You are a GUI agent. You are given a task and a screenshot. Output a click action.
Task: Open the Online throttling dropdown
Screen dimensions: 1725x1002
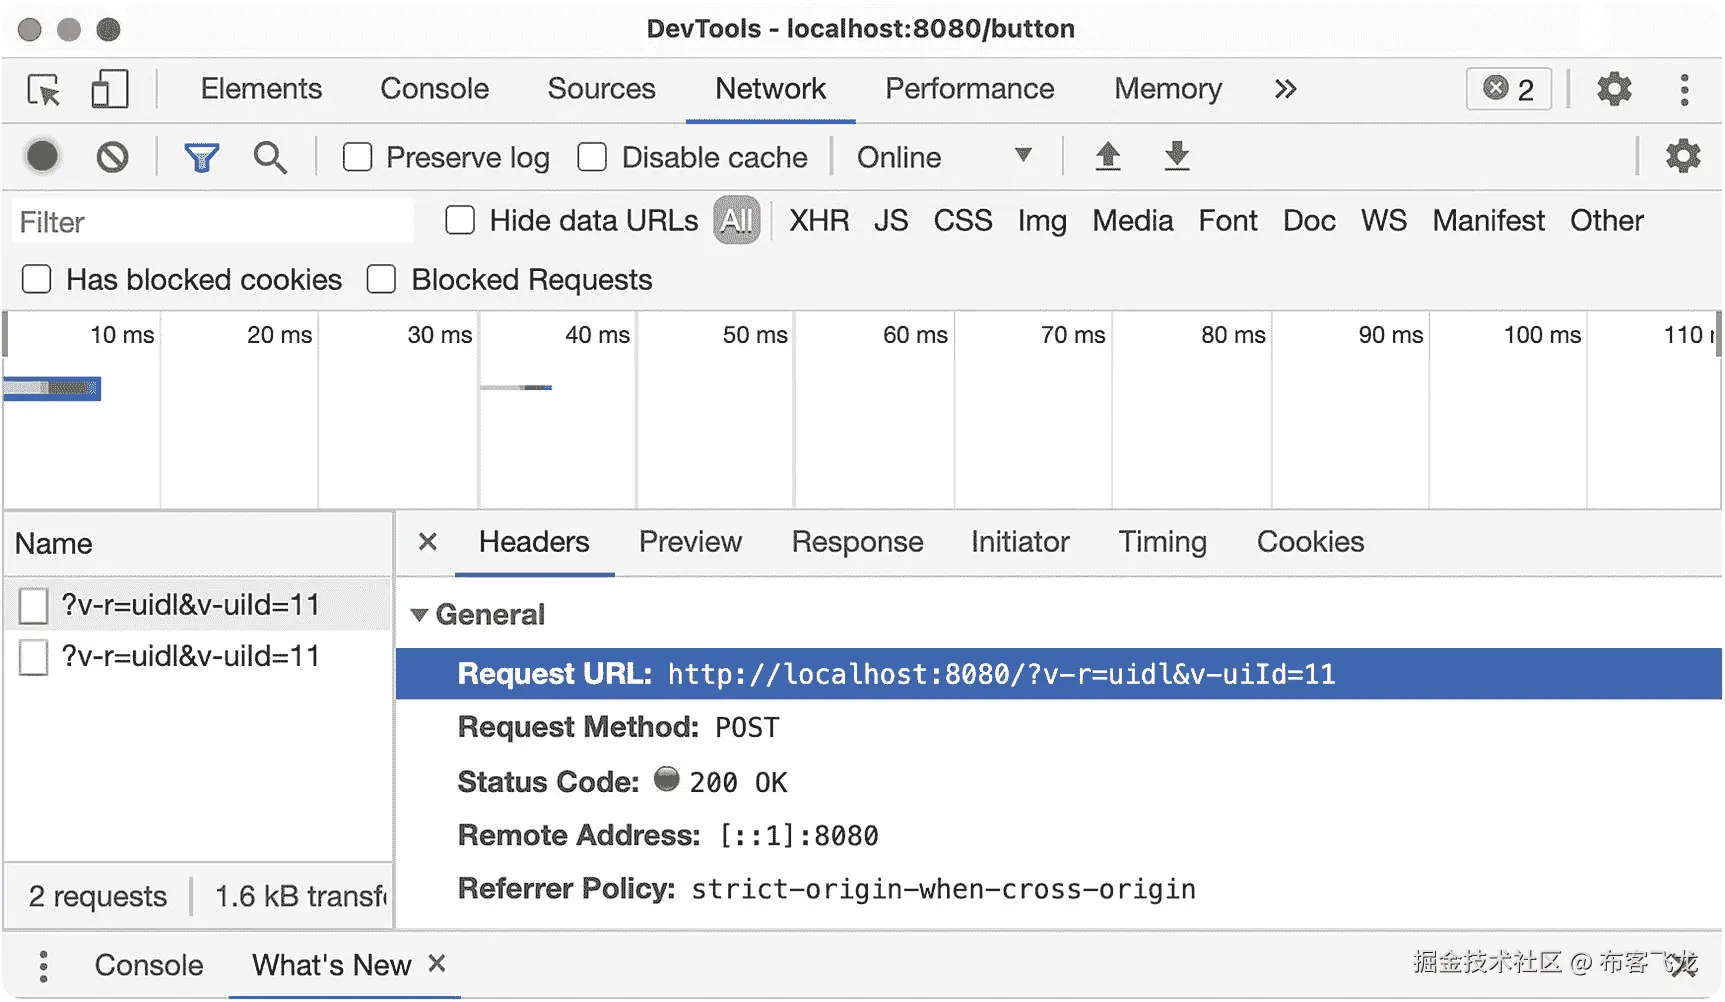tap(943, 157)
